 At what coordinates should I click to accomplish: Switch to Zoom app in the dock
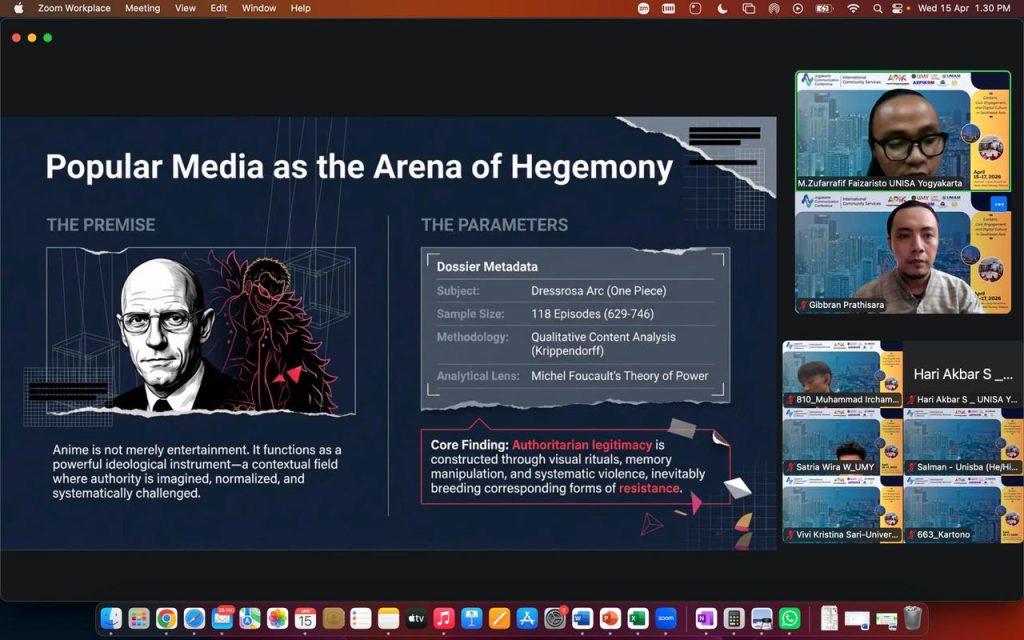point(666,618)
